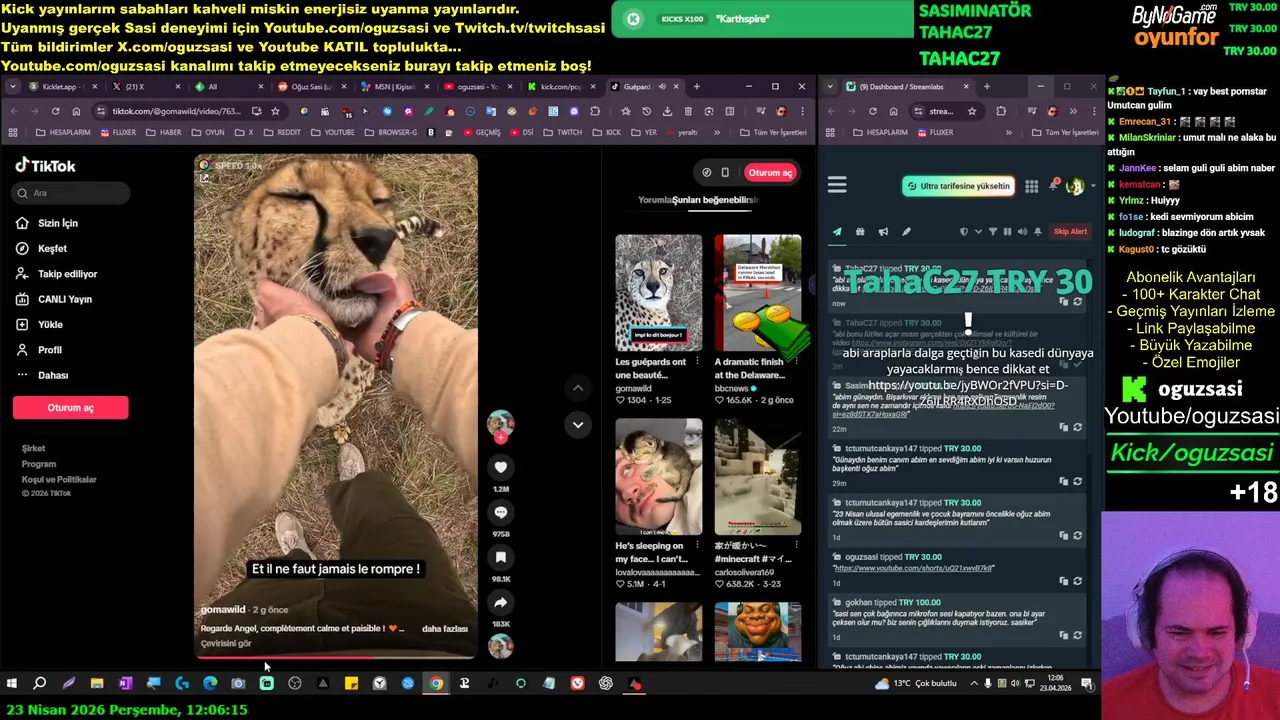Mute Streamlabs alerts speaker icon
The height and width of the screenshot is (720, 1280).
click(1022, 232)
